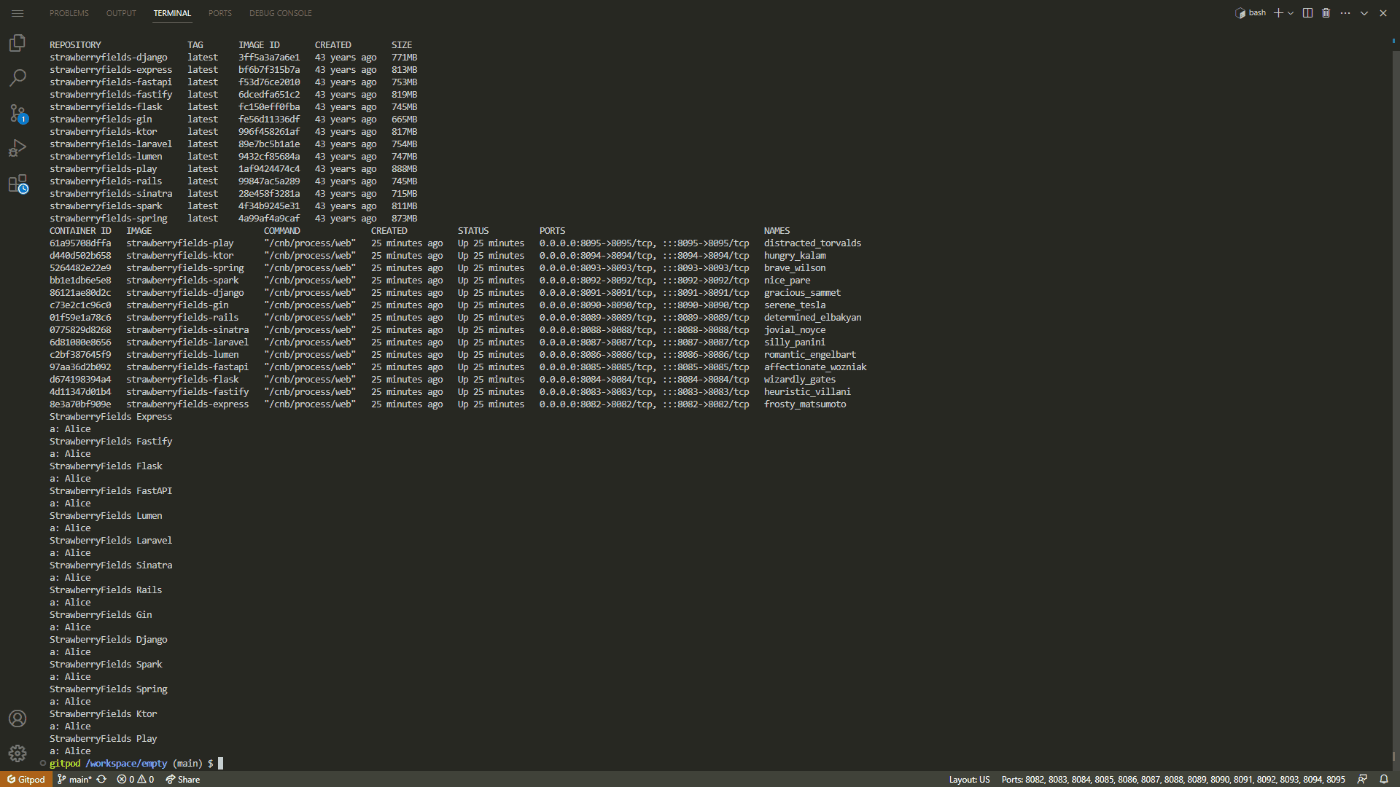1400x787 pixels.
Task: Switch to the PORTS tab
Action: pos(220,13)
